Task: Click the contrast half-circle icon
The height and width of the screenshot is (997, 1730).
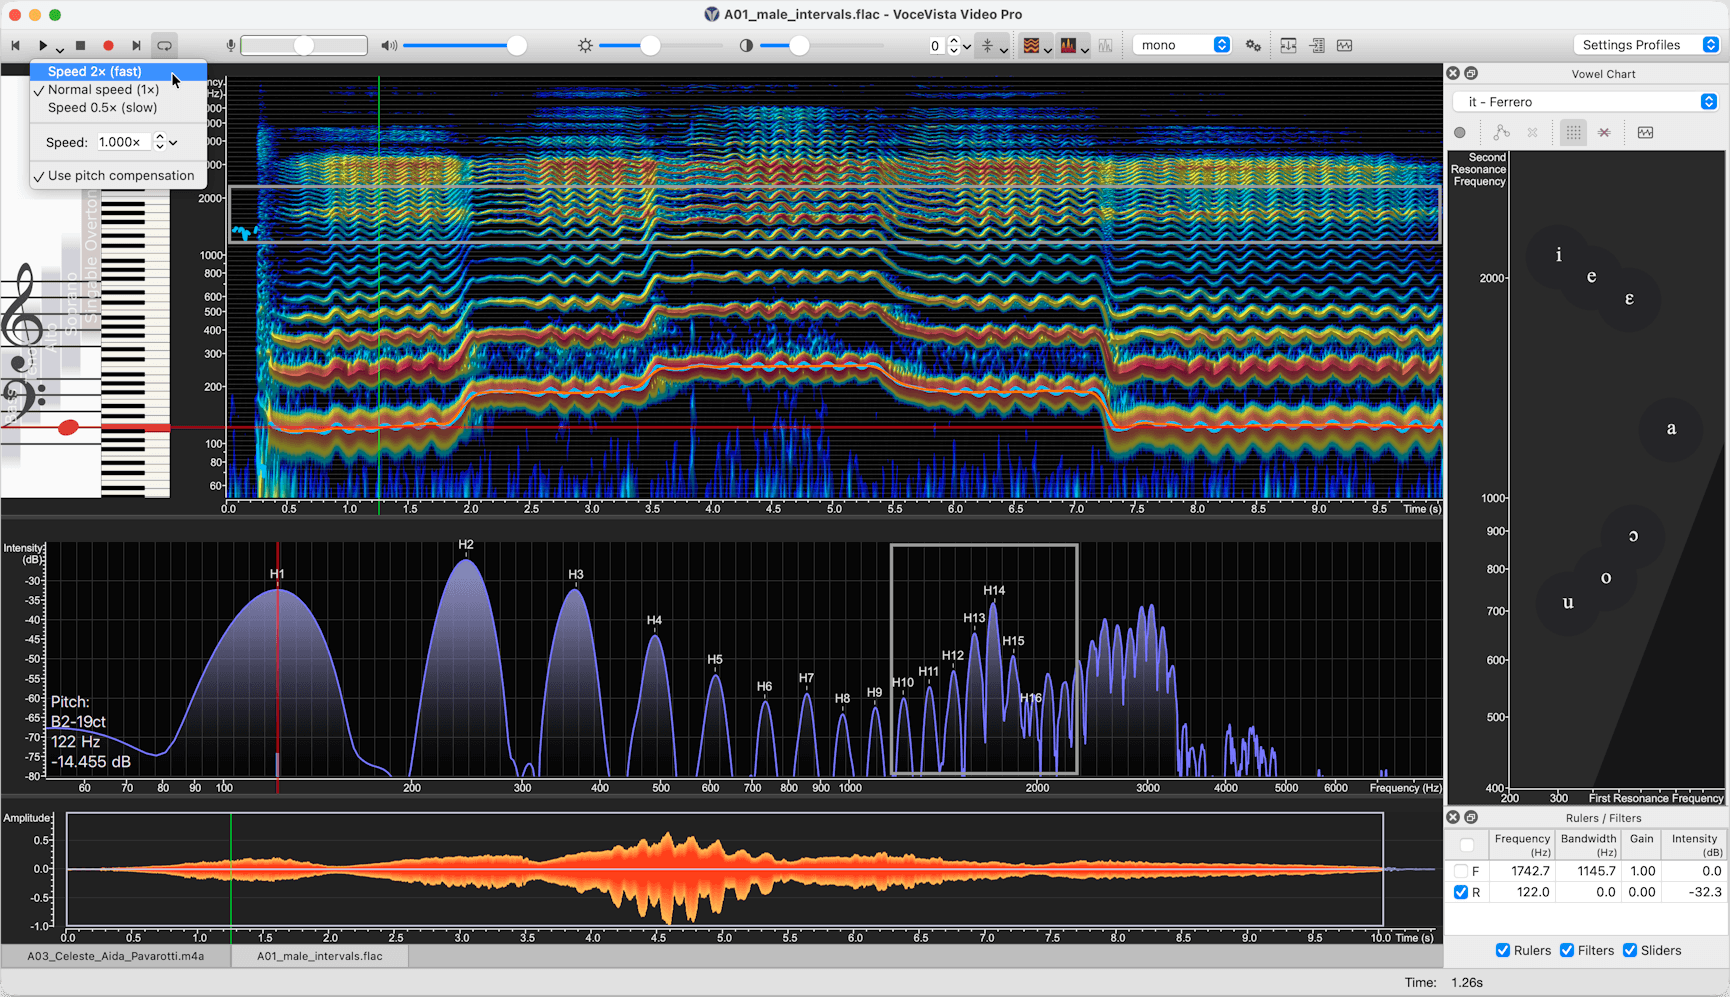Action: click(x=746, y=46)
